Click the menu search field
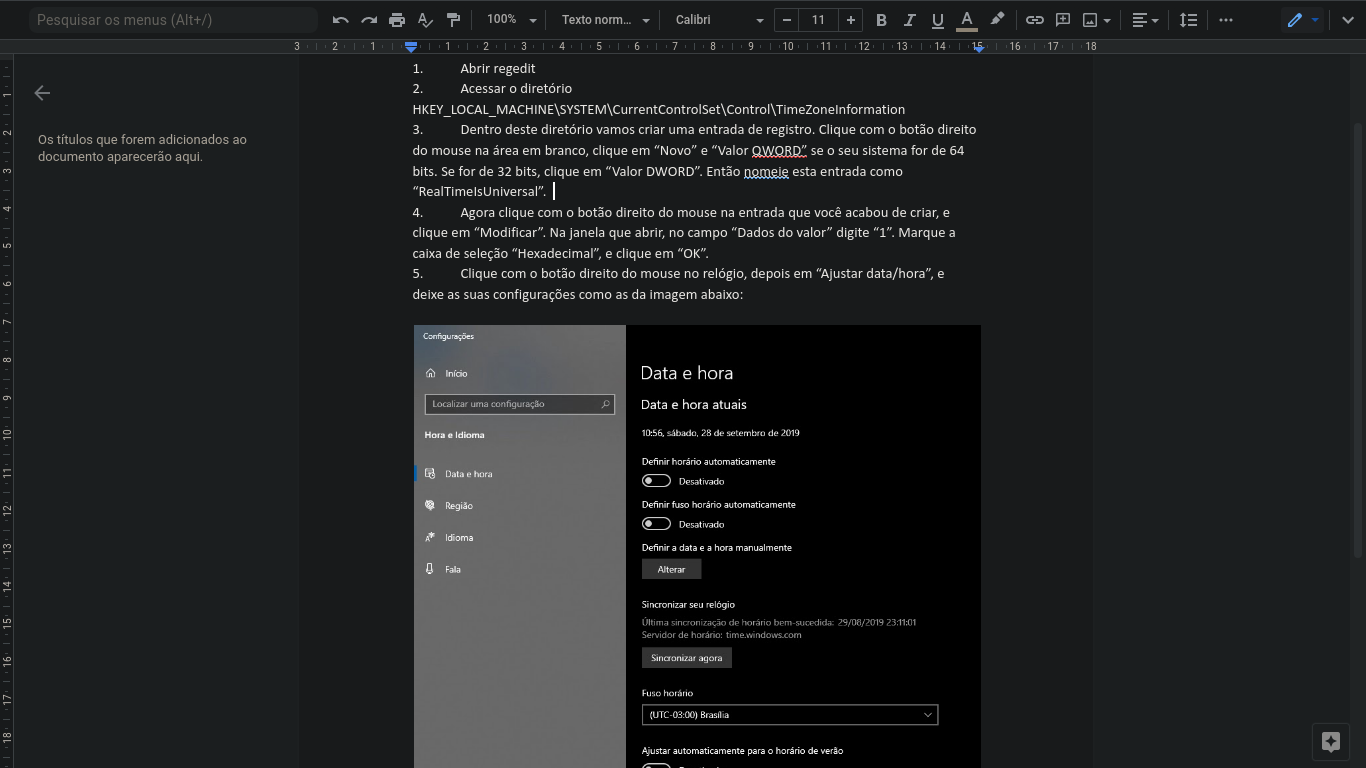The height and width of the screenshot is (768, 1366). coord(172,20)
